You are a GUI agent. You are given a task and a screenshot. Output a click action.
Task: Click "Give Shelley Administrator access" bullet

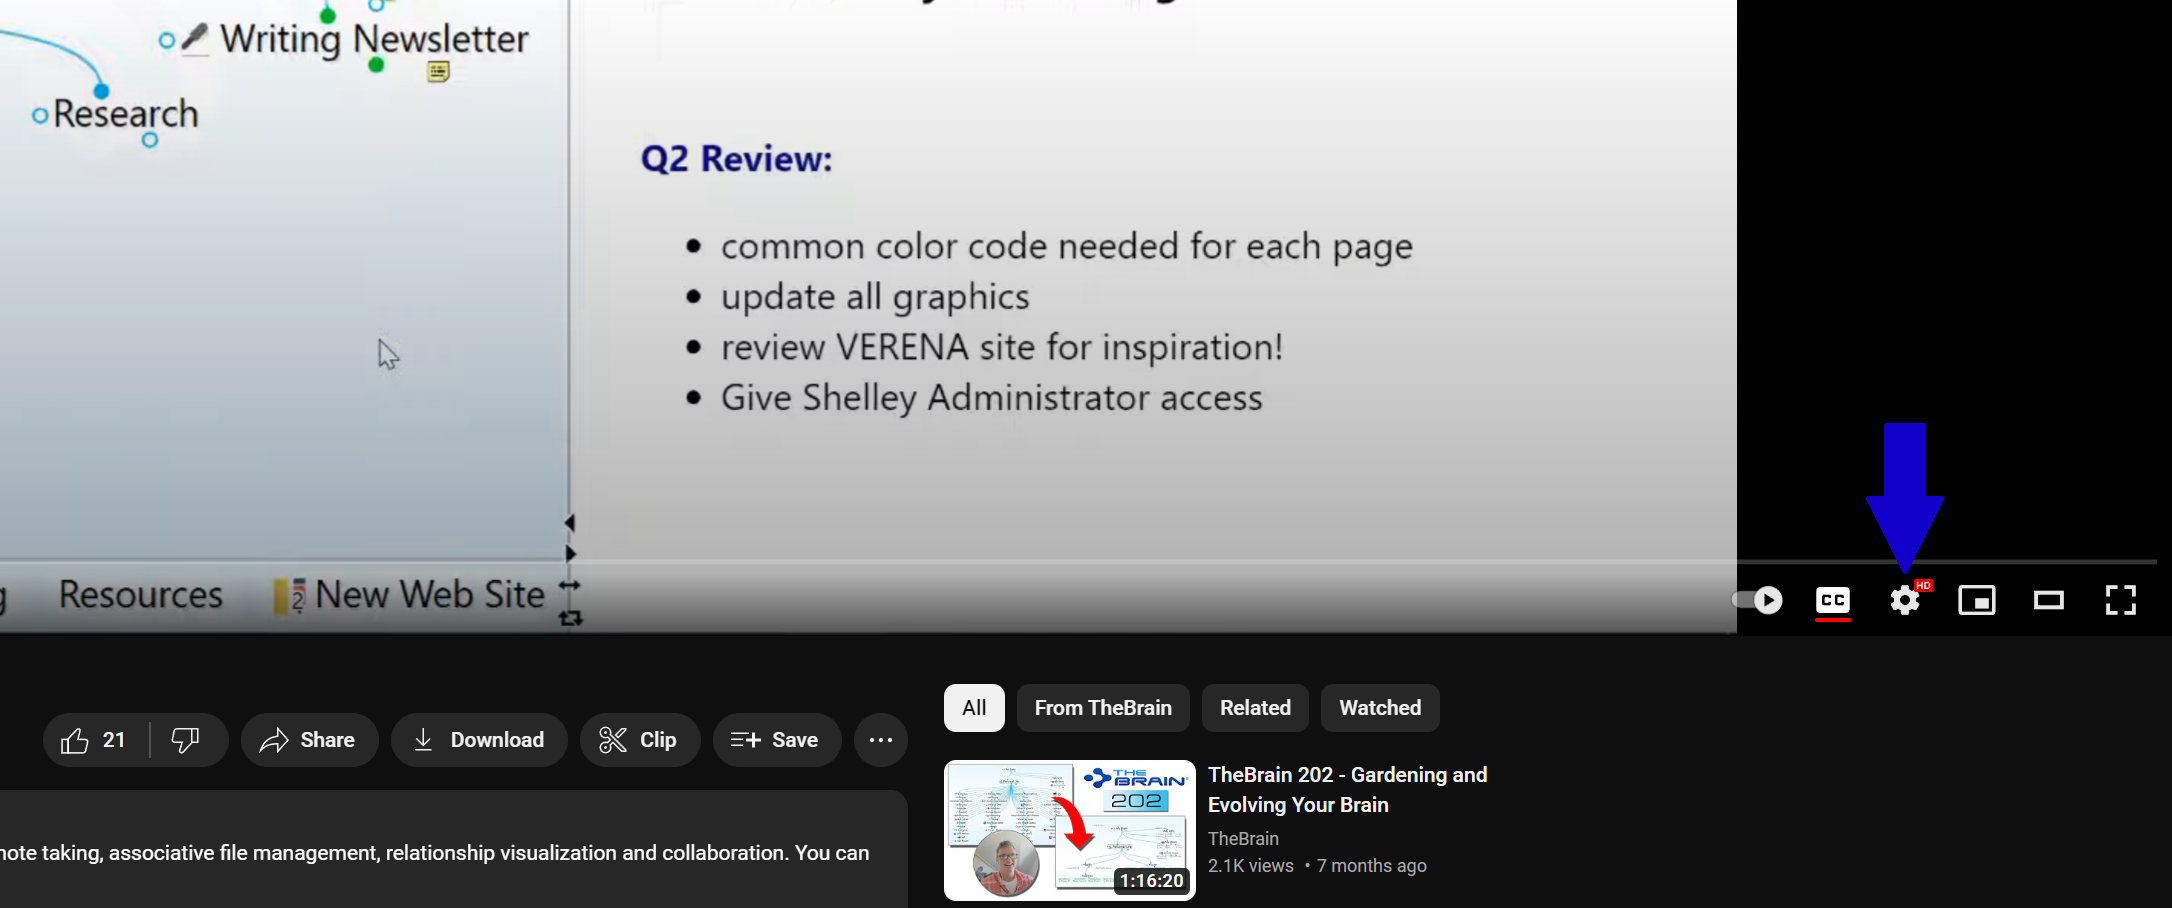992,398
